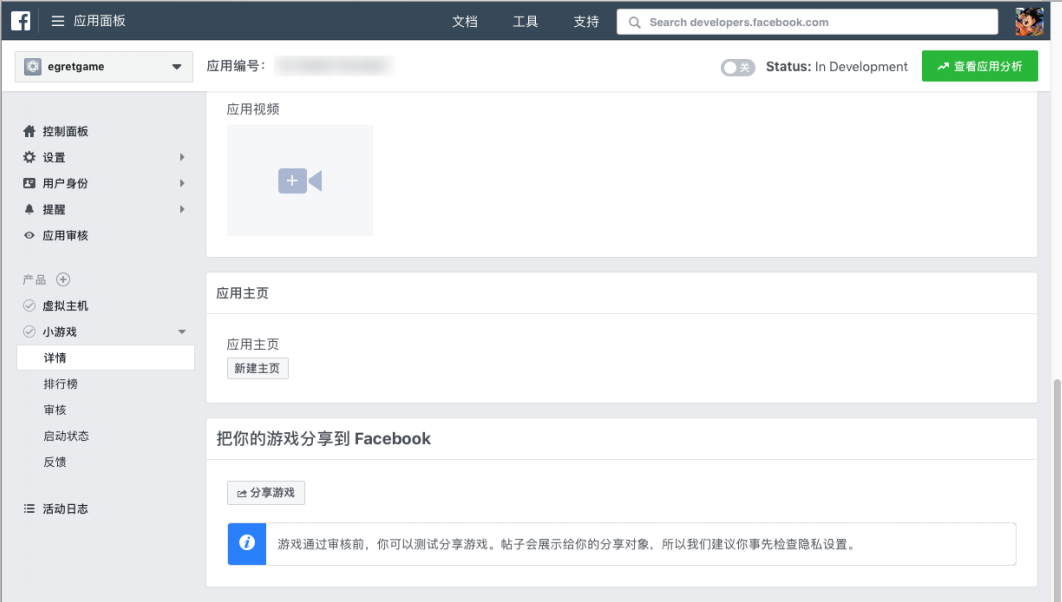Click the blue info icon in the share notice
Screen dimensions: 1062x602
pyautogui.click(x=246, y=544)
